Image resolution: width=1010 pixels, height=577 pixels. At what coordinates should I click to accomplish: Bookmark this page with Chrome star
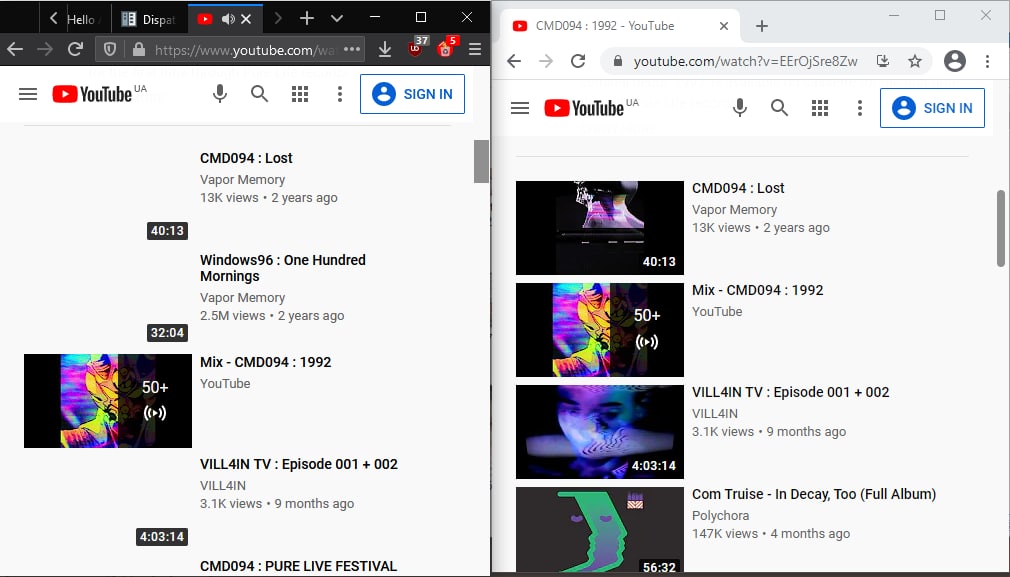915,61
